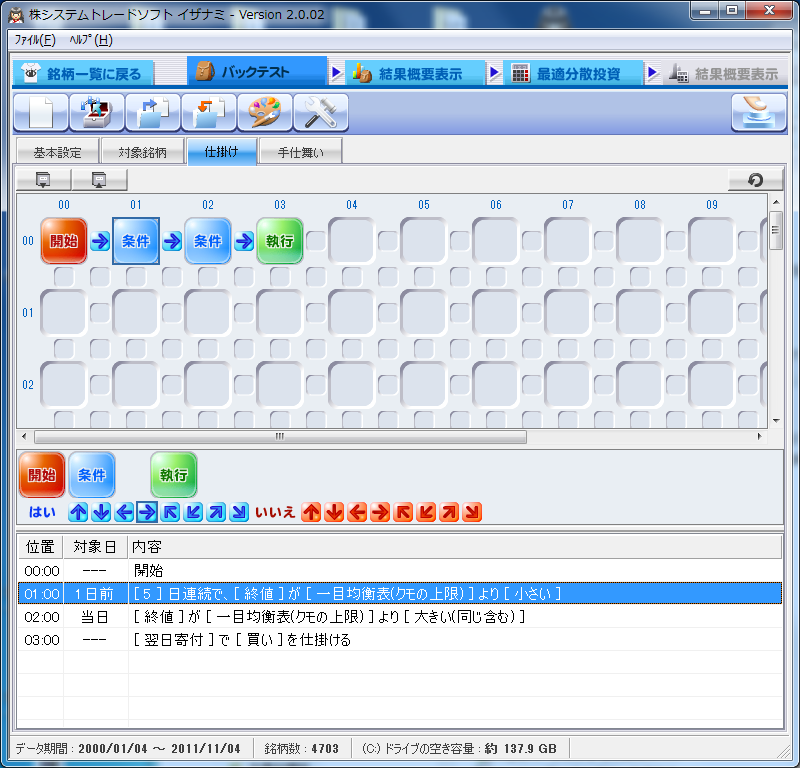Choose the red right arrow for いいえ
The height and width of the screenshot is (768, 800).
380,512
